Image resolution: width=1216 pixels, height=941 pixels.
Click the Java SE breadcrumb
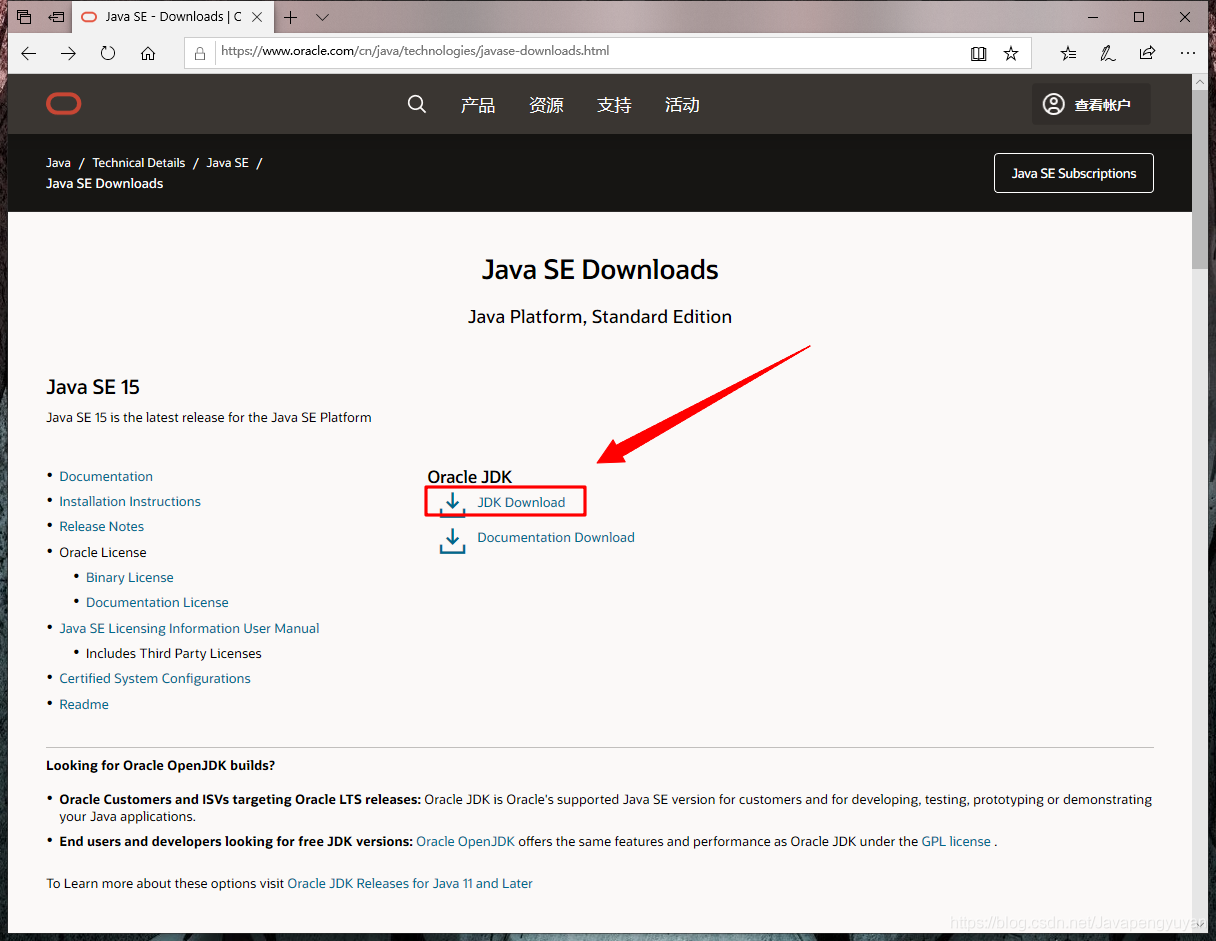coord(227,162)
